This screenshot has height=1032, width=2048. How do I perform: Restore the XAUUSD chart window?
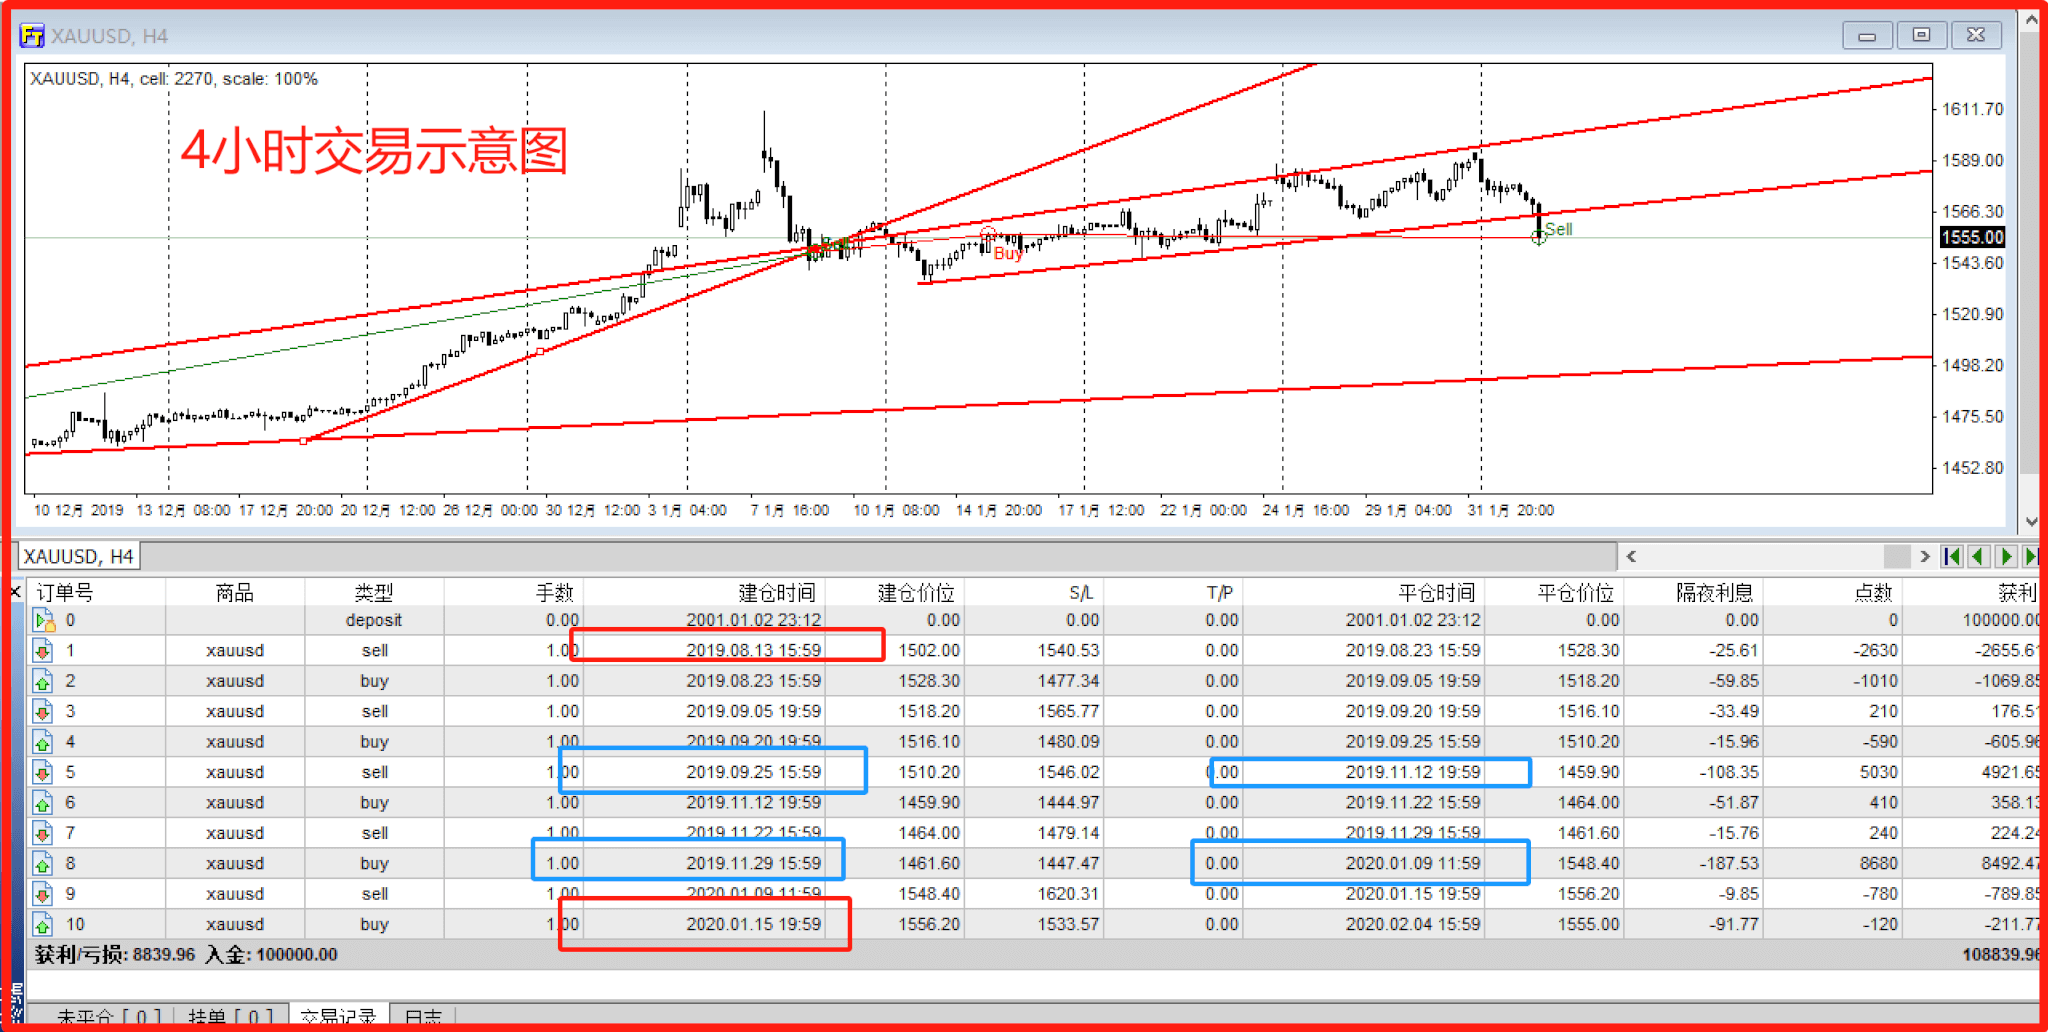click(x=1921, y=35)
